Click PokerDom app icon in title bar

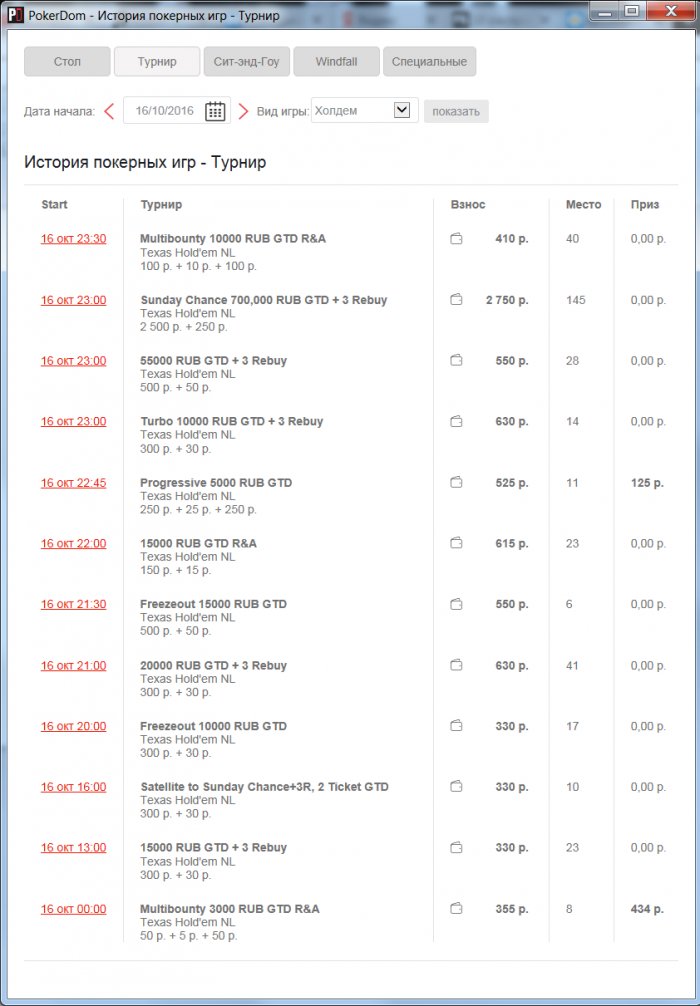(x=15, y=16)
